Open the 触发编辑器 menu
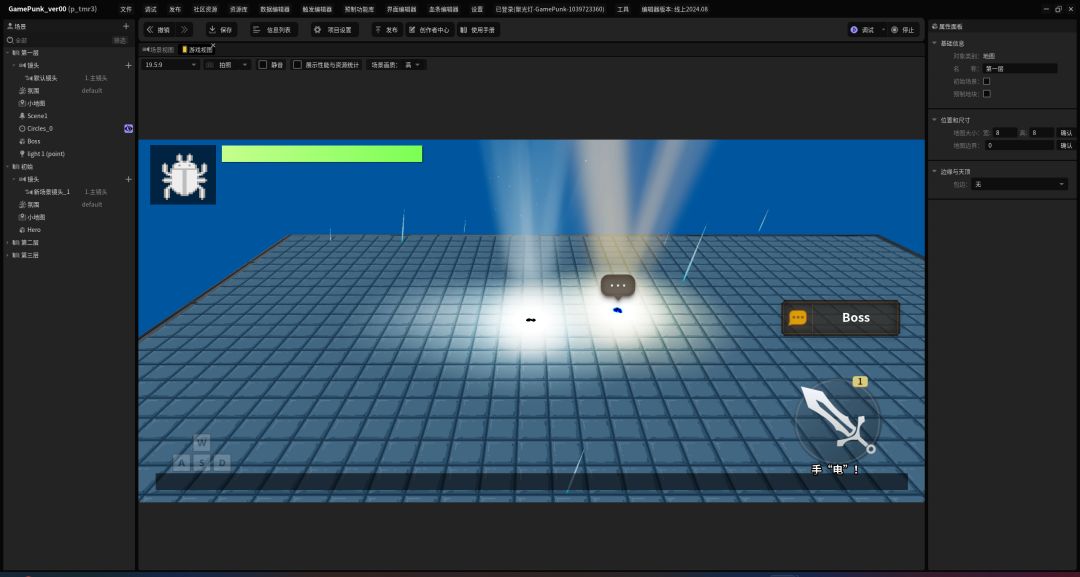This screenshot has height=577, width=1080. 317,9
